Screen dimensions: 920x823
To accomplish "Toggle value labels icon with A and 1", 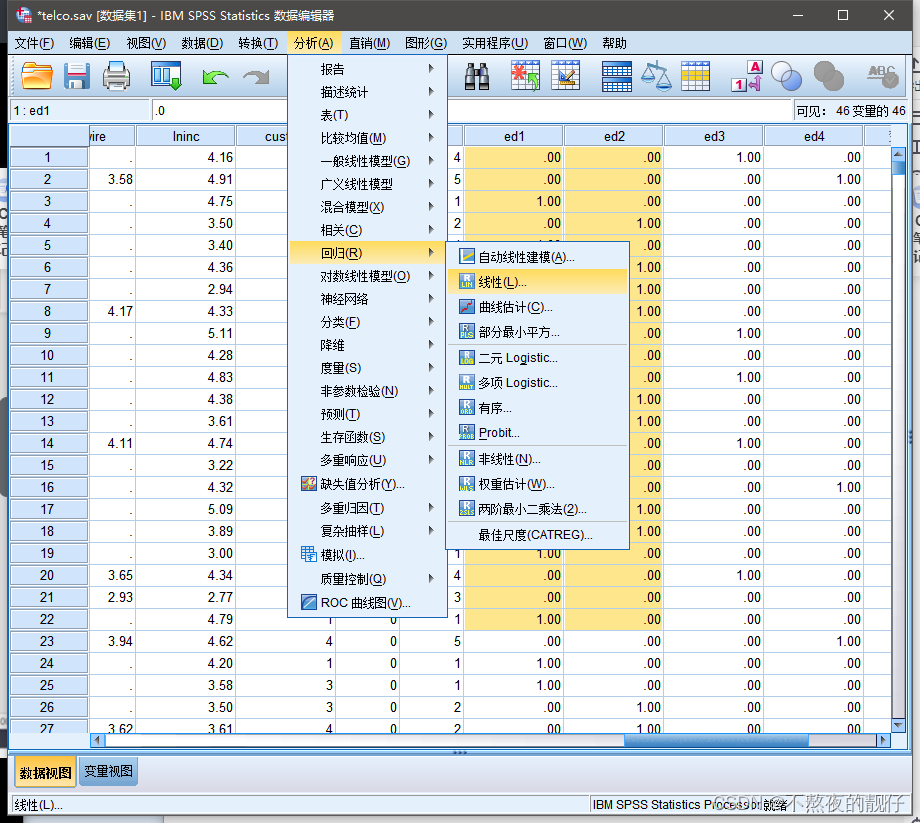I will (747, 76).
